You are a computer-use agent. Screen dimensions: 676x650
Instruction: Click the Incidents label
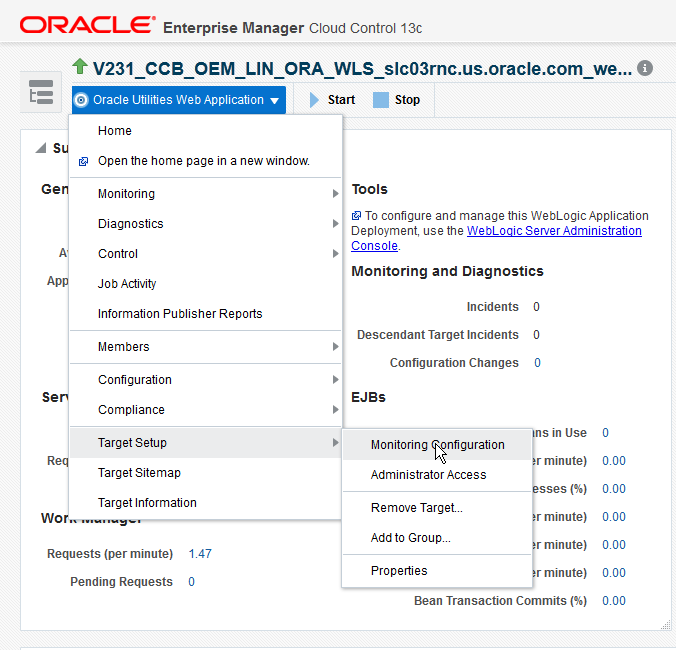[492, 307]
